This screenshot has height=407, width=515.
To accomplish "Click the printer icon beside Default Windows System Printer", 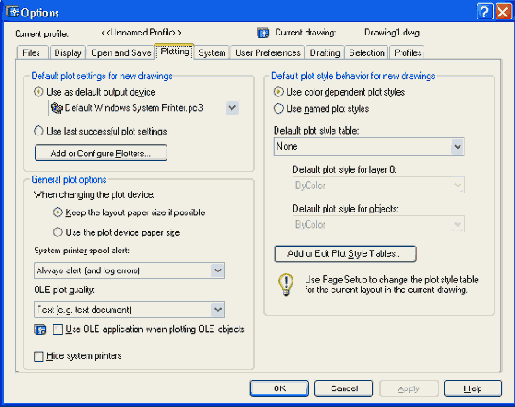I will pyautogui.click(x=57, y=108).
